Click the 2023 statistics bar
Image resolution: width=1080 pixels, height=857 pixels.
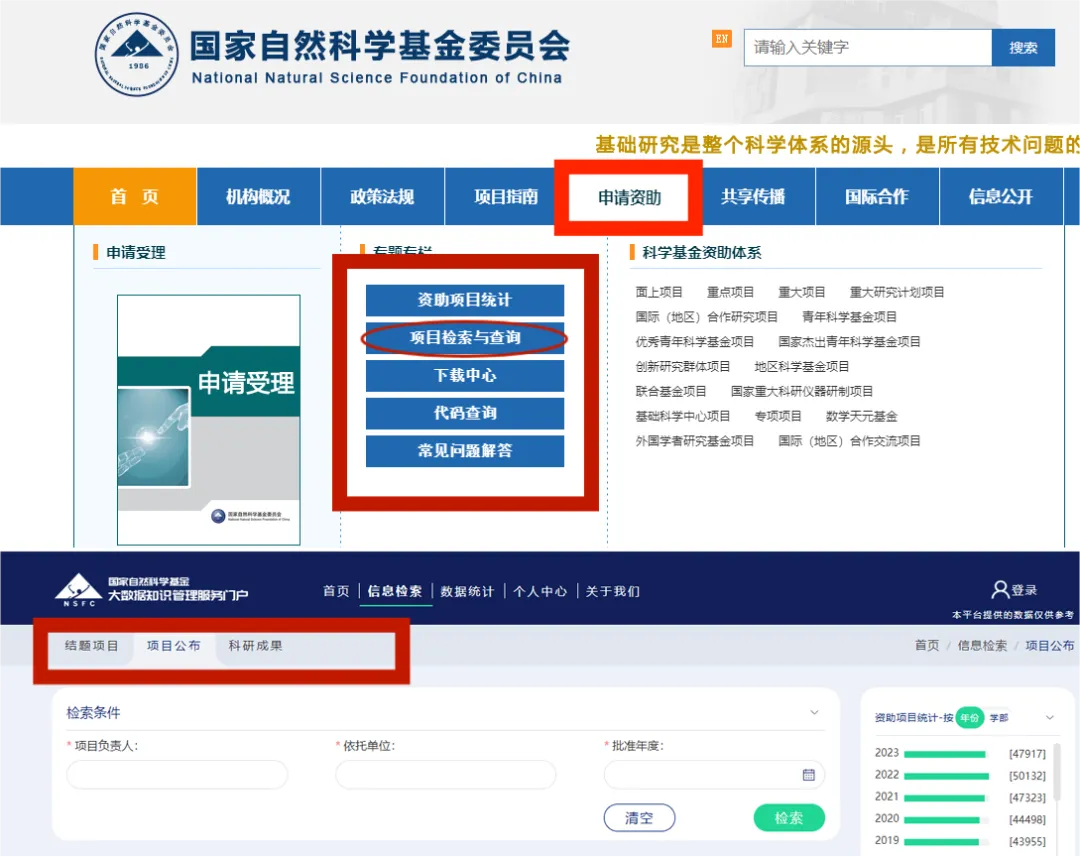tap(944, 754)
